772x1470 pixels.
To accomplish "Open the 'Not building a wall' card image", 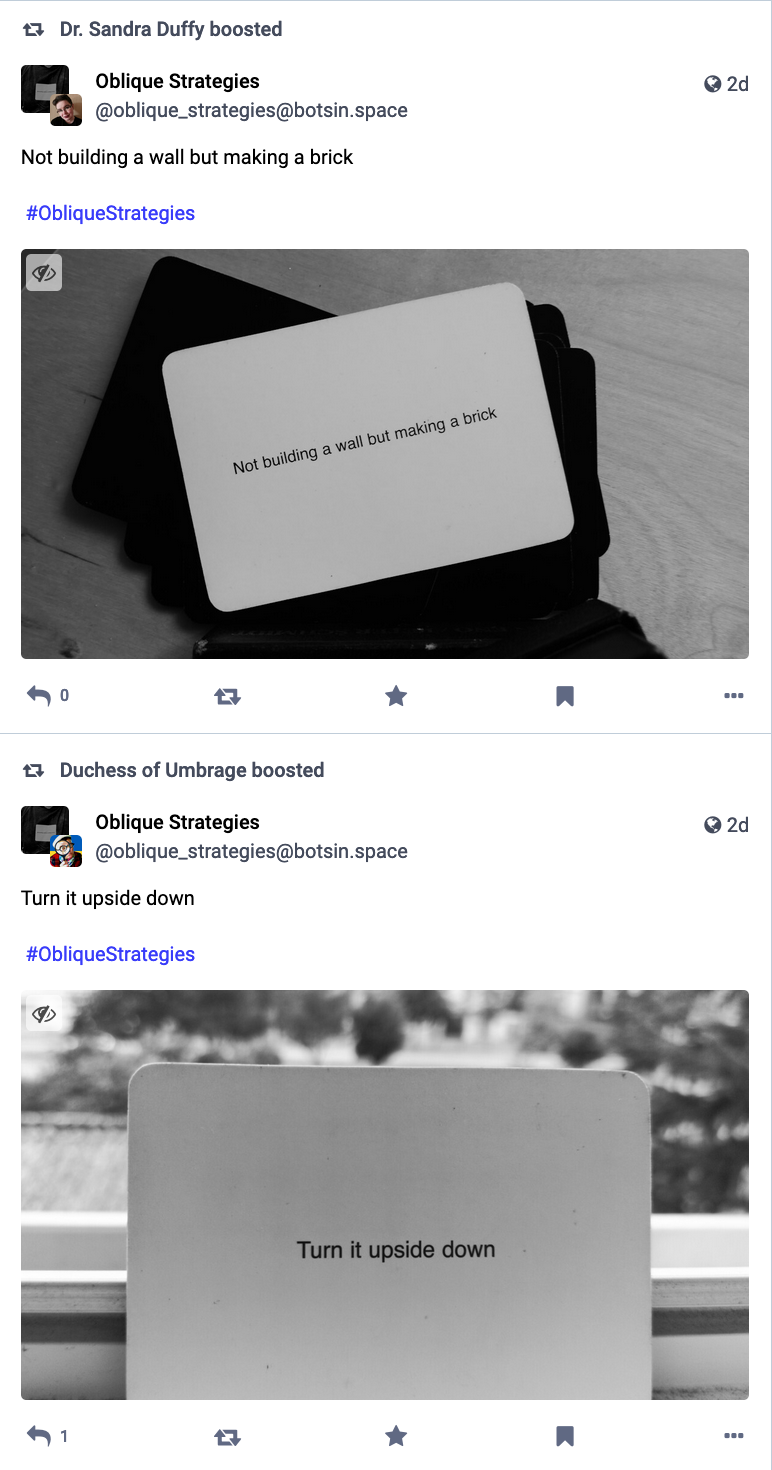I will point(385,454).
